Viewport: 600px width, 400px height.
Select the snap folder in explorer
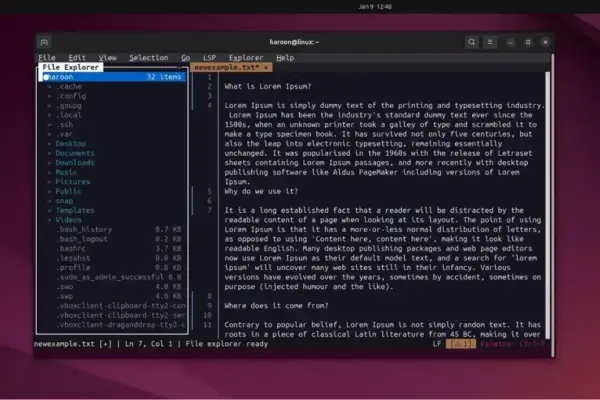[x=64, y=201]
